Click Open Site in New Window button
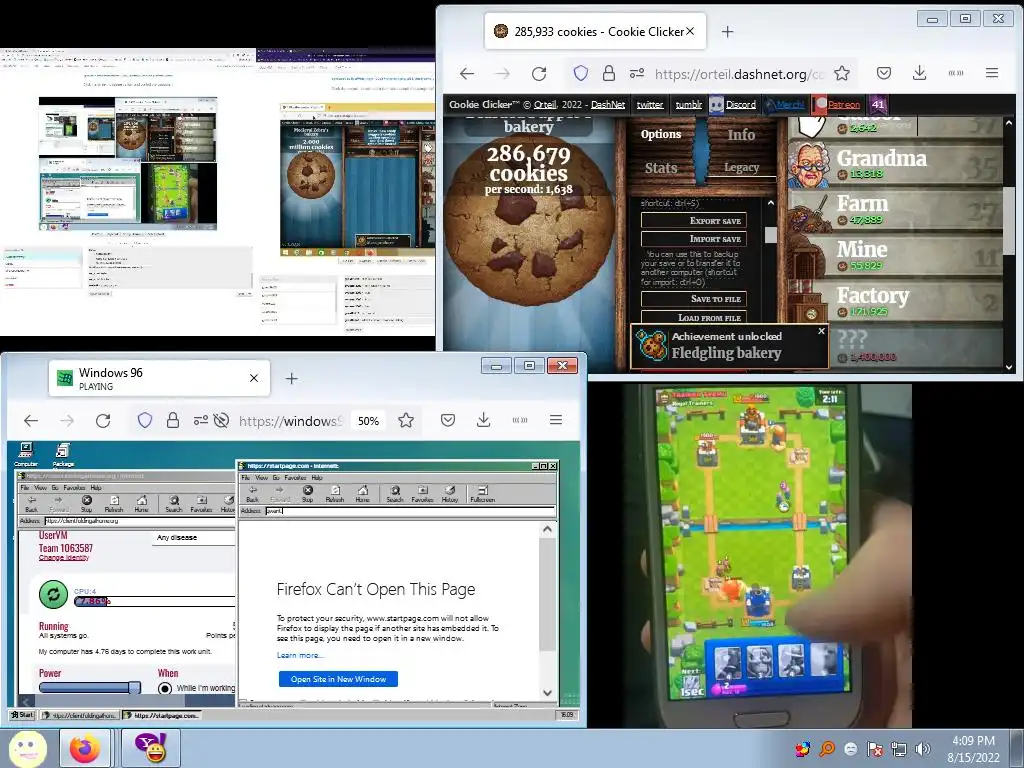1024x768 pixels. tap(338, 679)
